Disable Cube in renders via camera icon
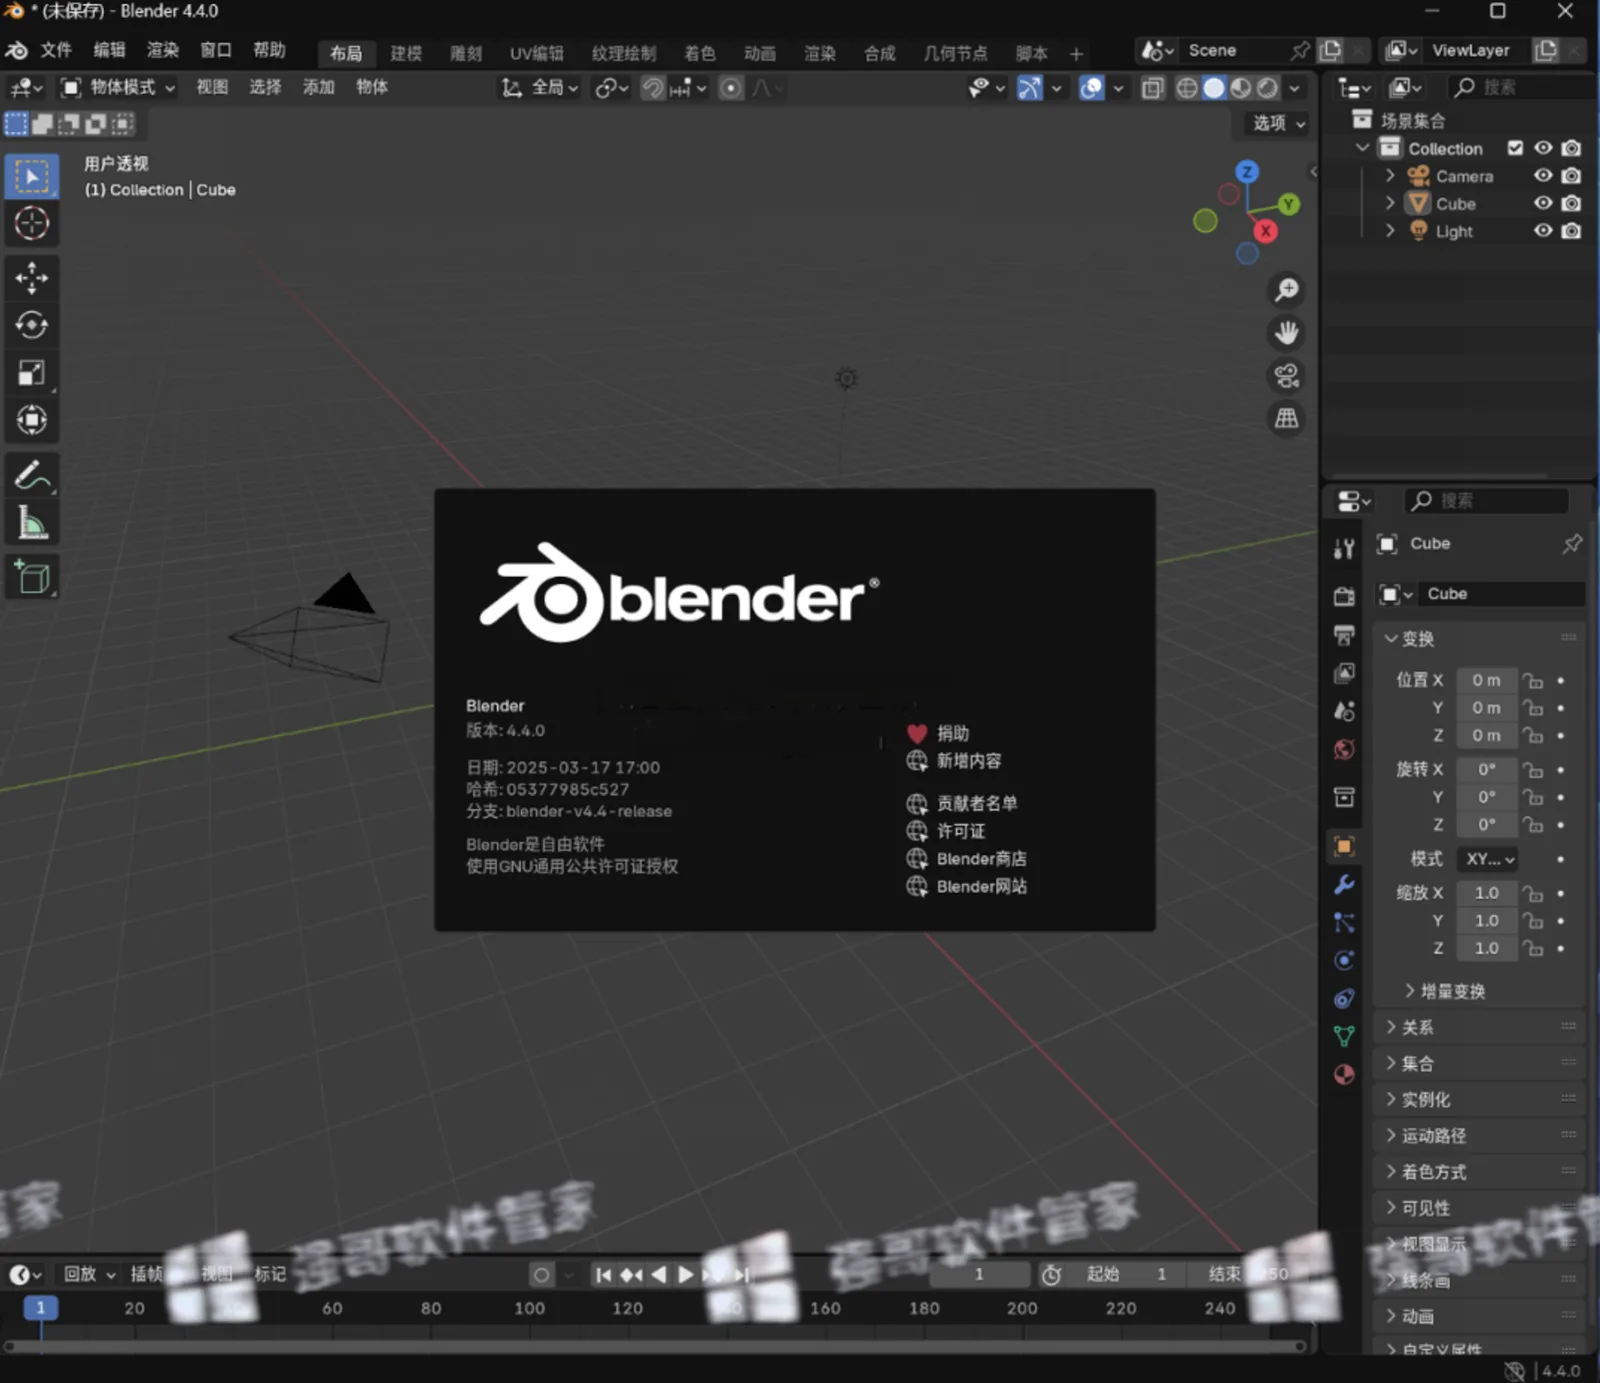This screenshot has height=1383, width=1600. (1571, 203)
